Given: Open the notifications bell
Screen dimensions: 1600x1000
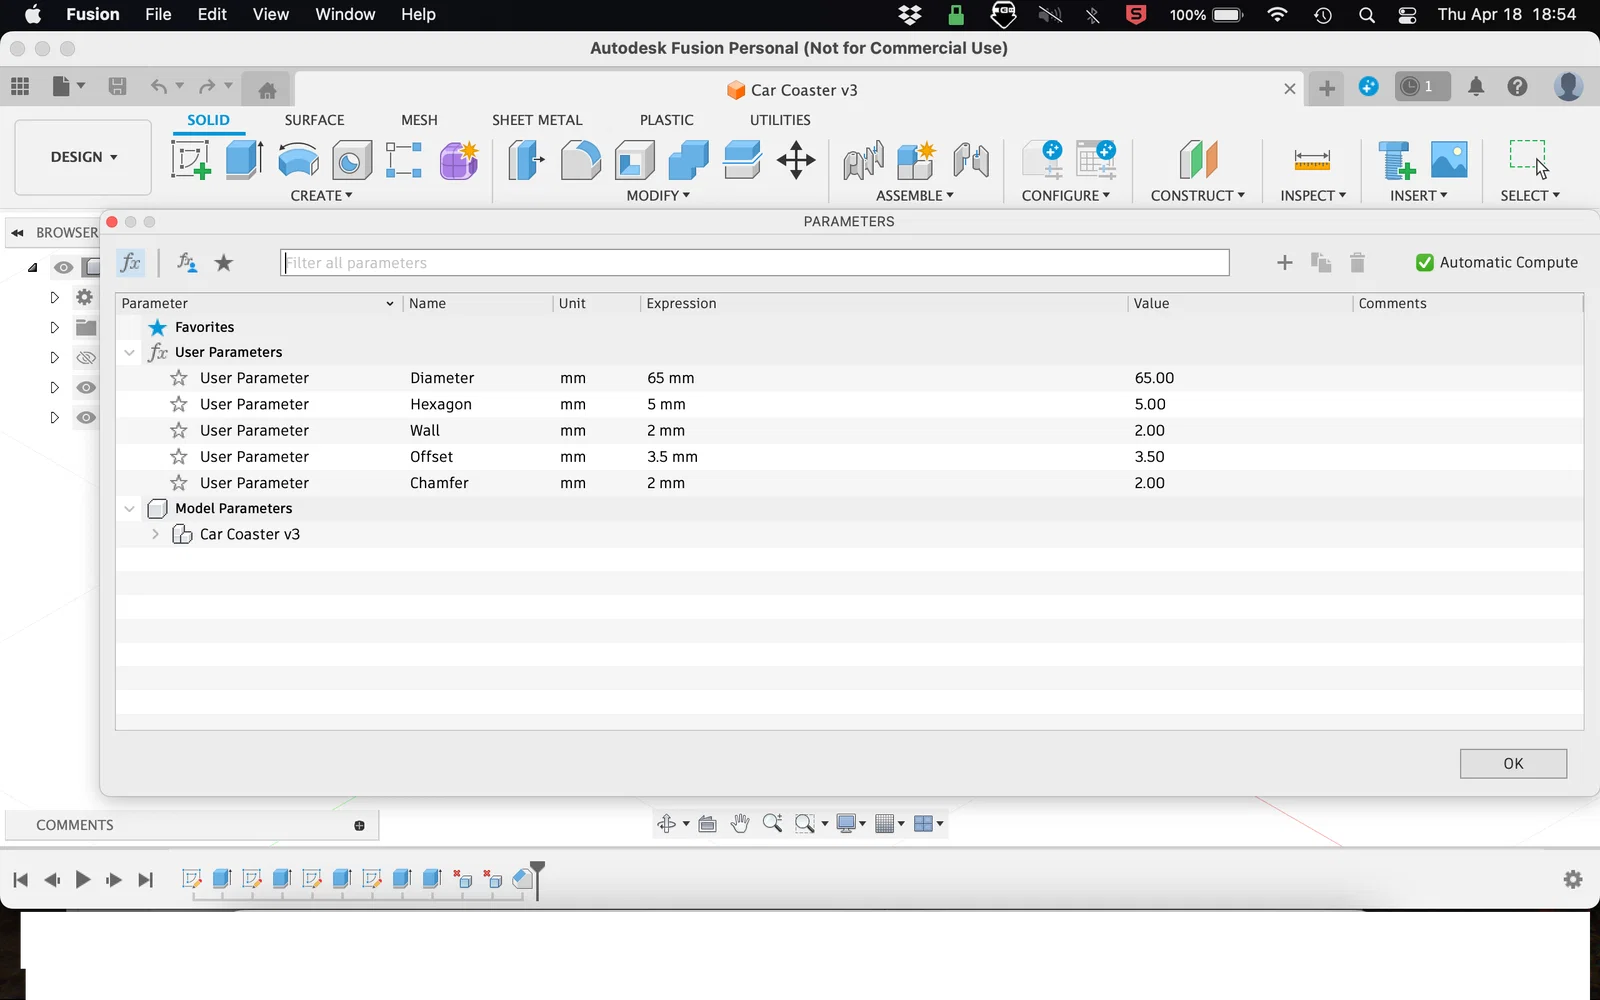Looking at the screenshot, I should [1476, 87].
